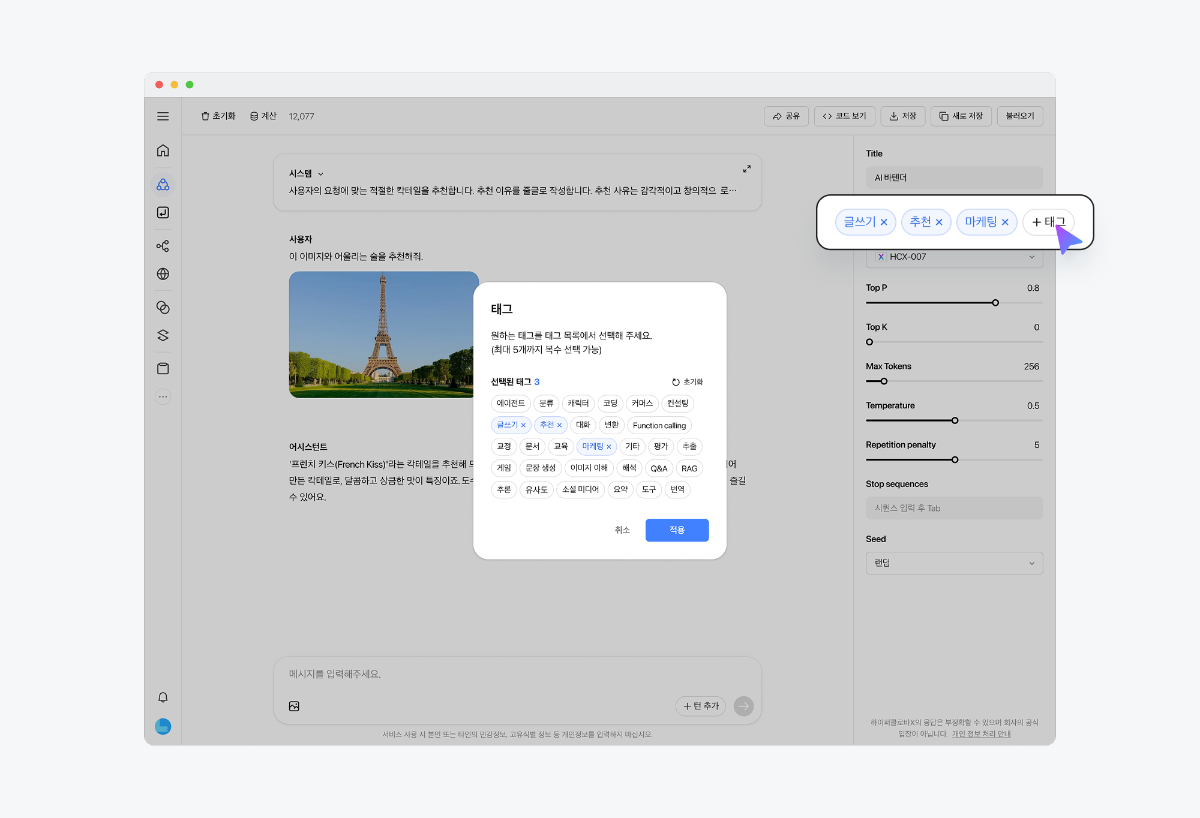The height and width of the screenshot is (818, 1200).
Task: Toggle the 이미지 이해 tag chip
Action: tap(588, 468)
